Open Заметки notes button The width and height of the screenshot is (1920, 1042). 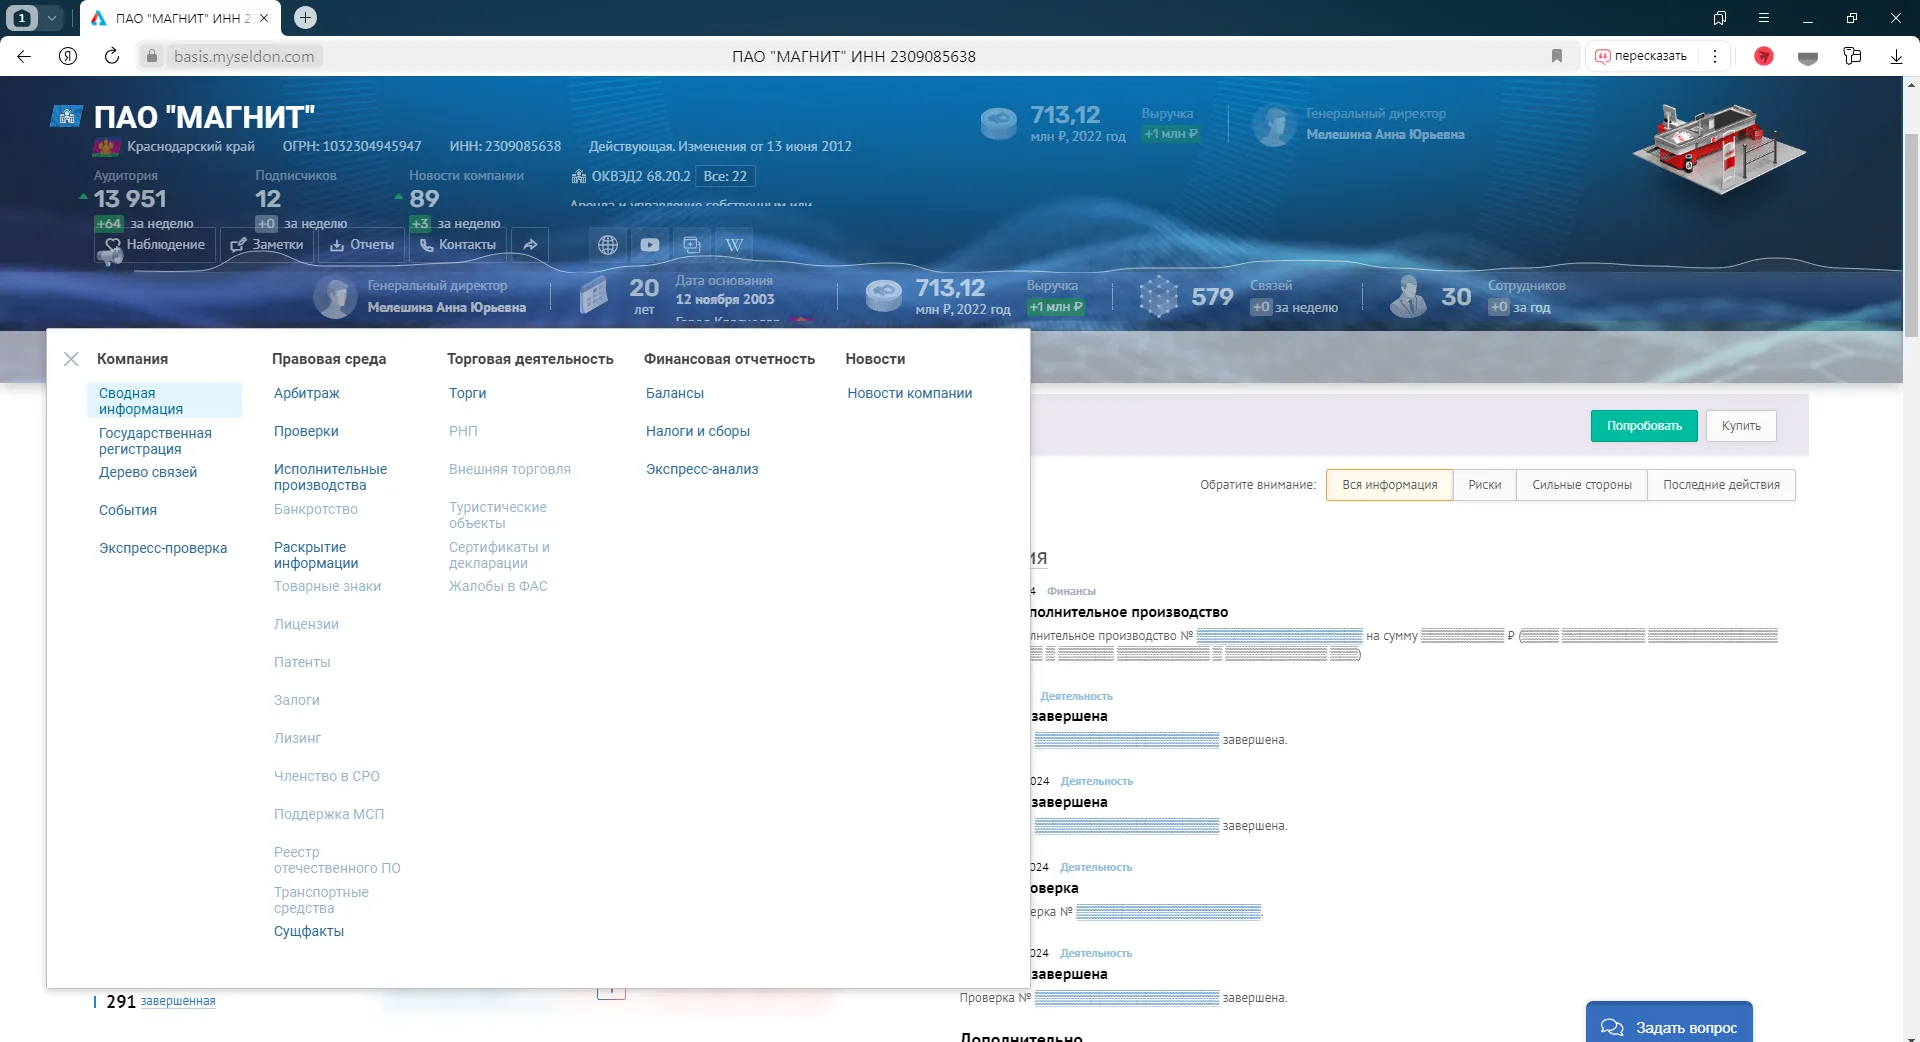click(x=267, y=245)
